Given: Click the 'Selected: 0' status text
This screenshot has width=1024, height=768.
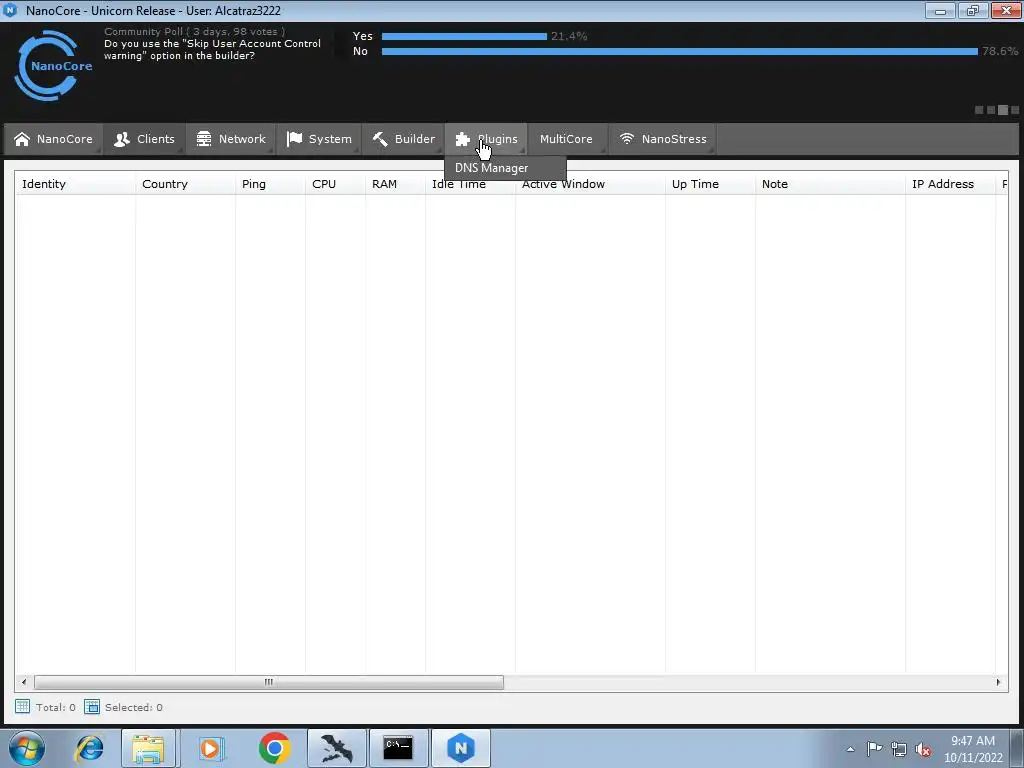Looking at the screenshot, I should coord(134,707).
